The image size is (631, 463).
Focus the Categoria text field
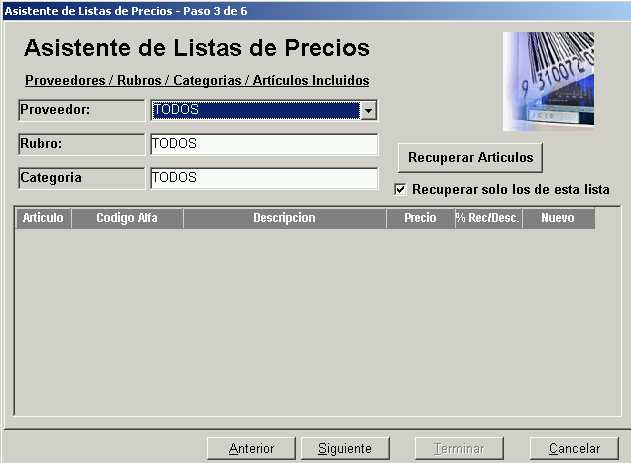pyautogui.click(x=264, y=178)
